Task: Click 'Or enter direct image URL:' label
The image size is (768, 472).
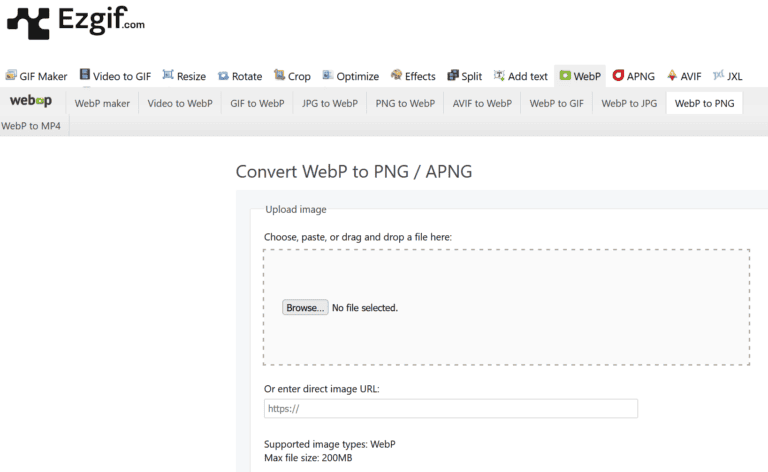Action: [x=322, y=389]
